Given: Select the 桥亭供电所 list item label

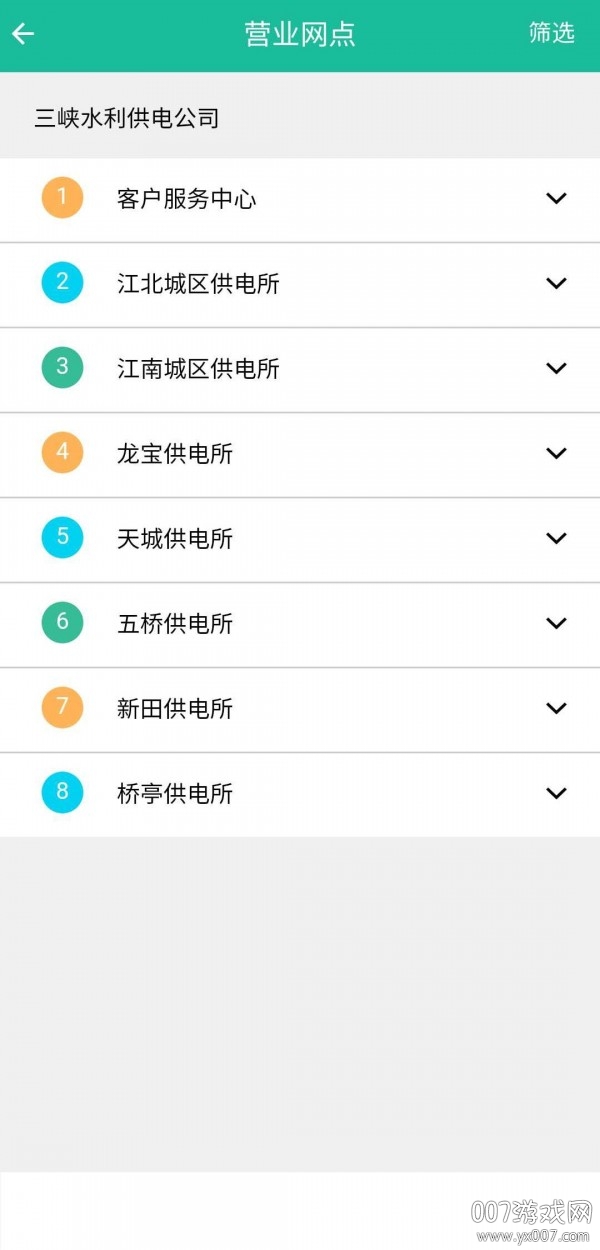Looking at the screenshot, I should [x=175, y=794].
